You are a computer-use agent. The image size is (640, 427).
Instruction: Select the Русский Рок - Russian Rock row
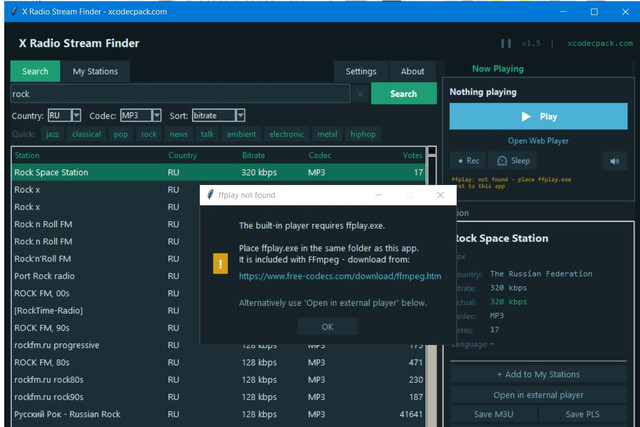pos(218,414)
